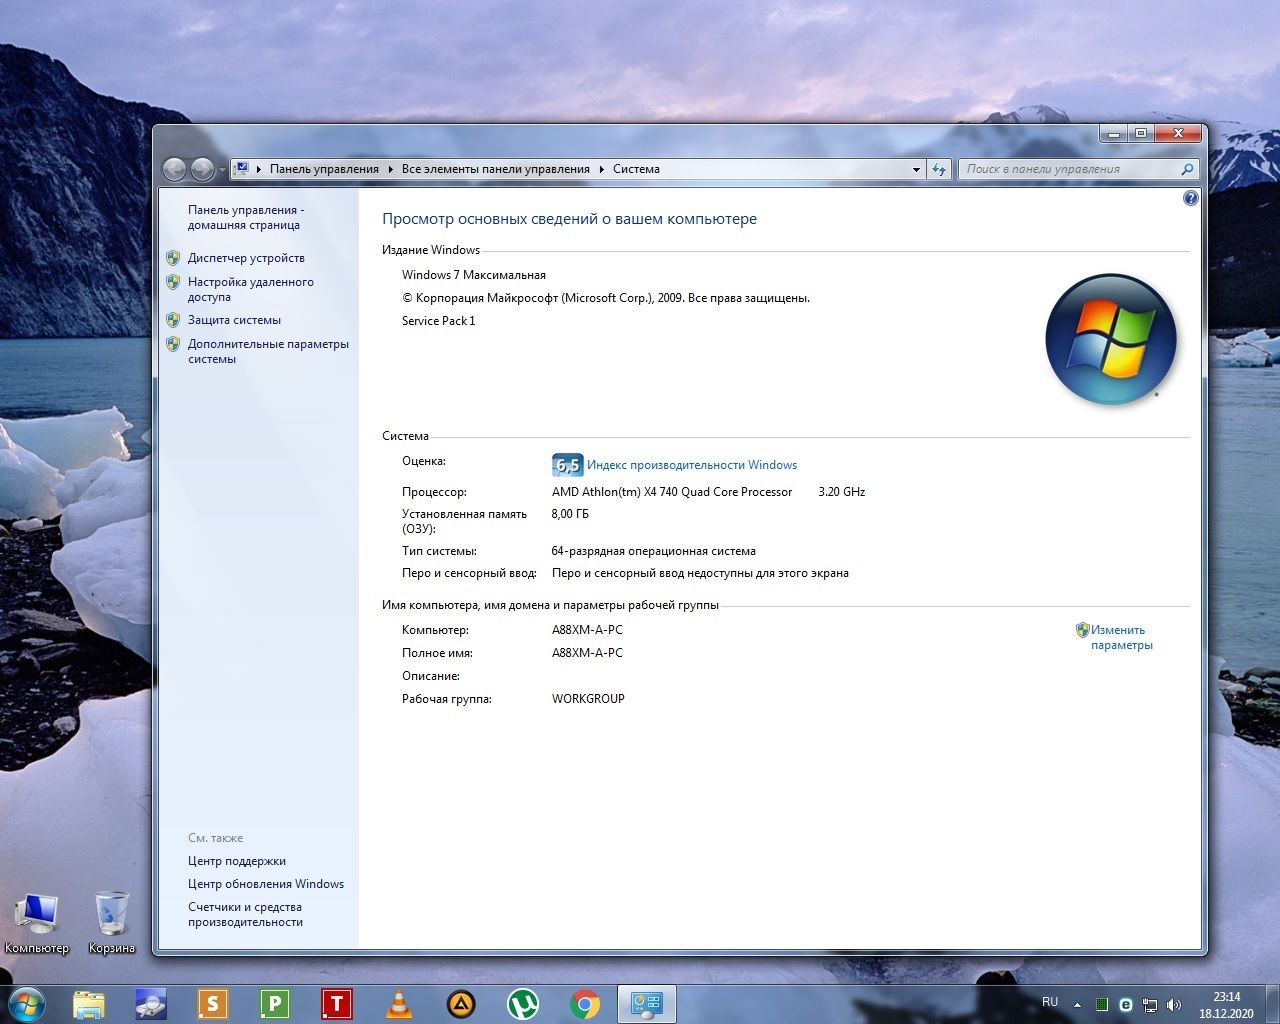Click the WORKGROUP value

click(x=588, y=699)
